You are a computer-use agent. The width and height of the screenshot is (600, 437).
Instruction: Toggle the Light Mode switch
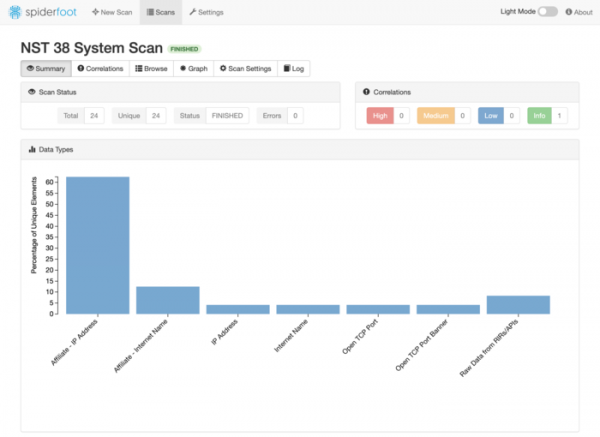[547, 12]
